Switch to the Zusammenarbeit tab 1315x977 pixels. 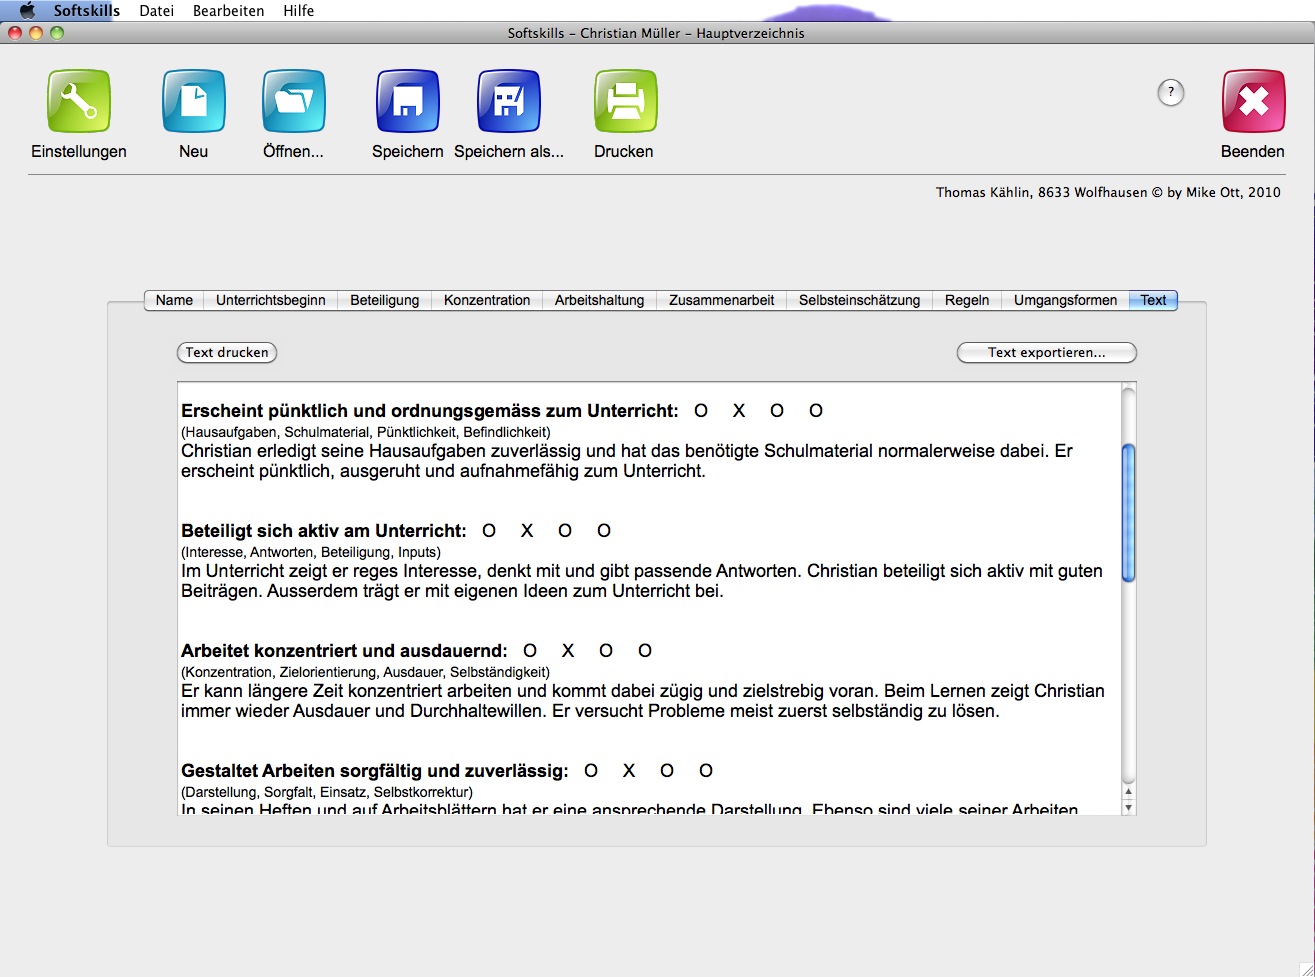click(x=722, y=300)
